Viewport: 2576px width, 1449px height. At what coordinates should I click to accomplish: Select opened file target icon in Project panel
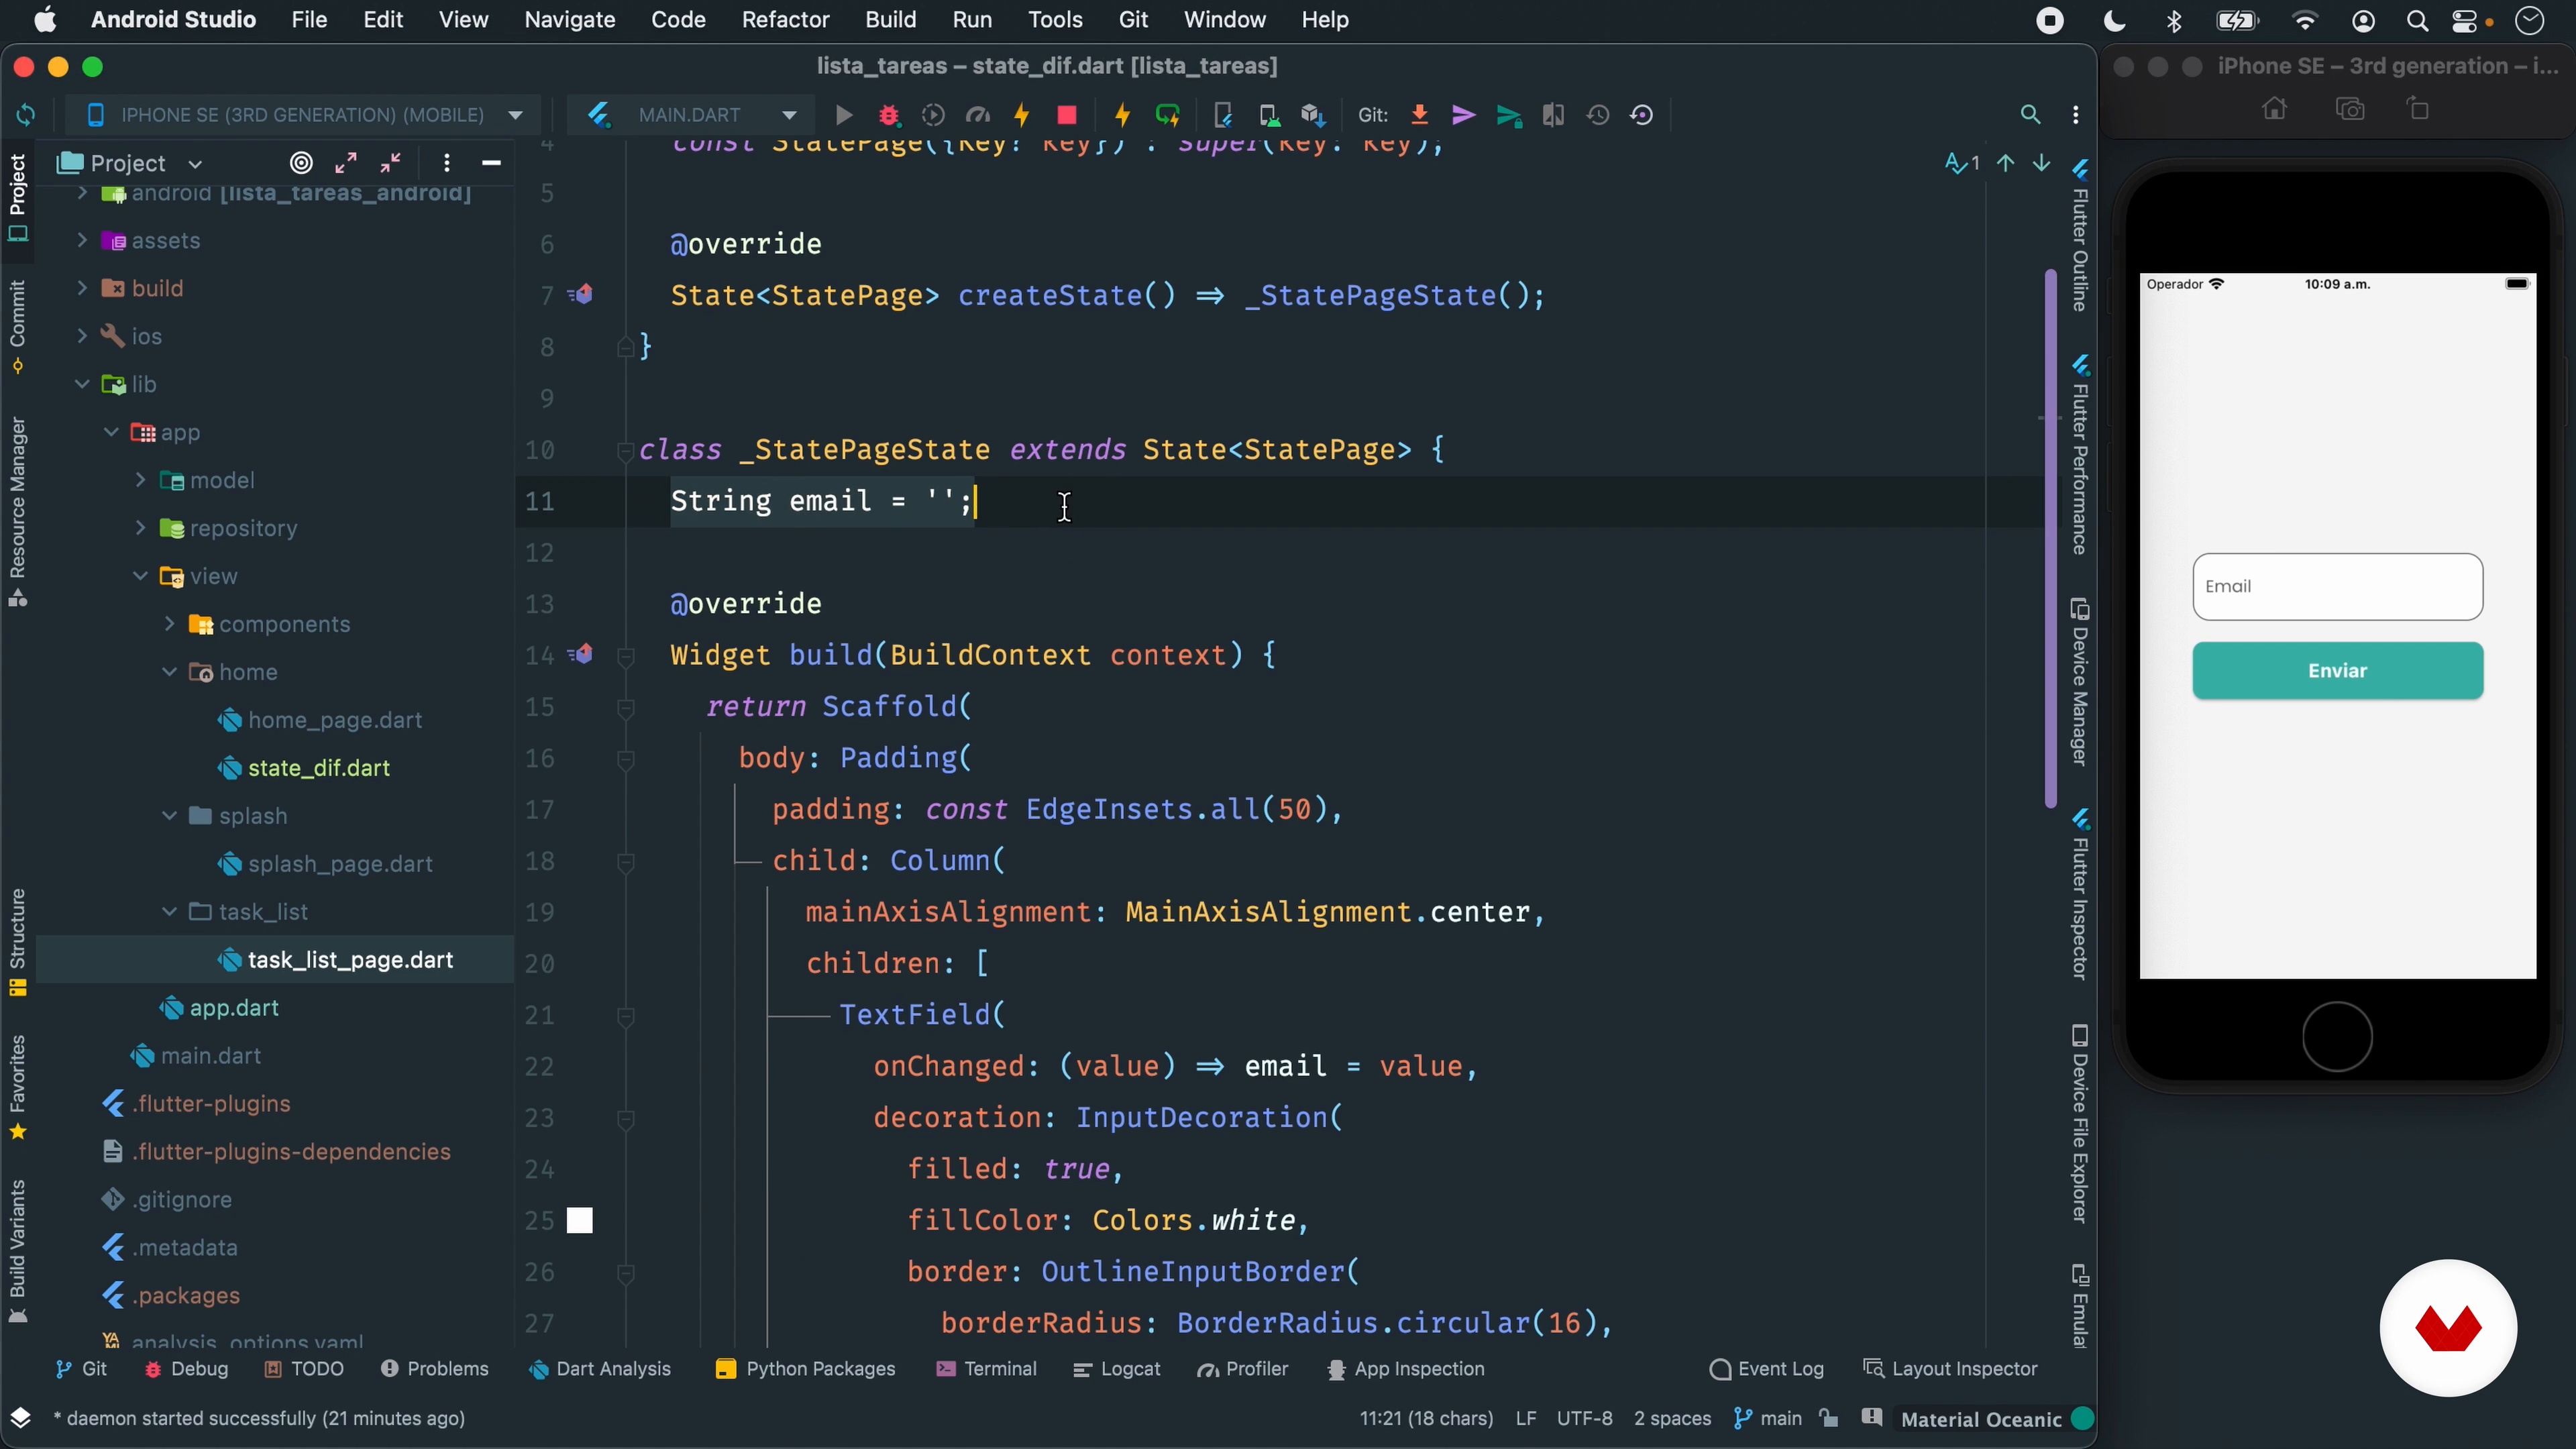301,162
